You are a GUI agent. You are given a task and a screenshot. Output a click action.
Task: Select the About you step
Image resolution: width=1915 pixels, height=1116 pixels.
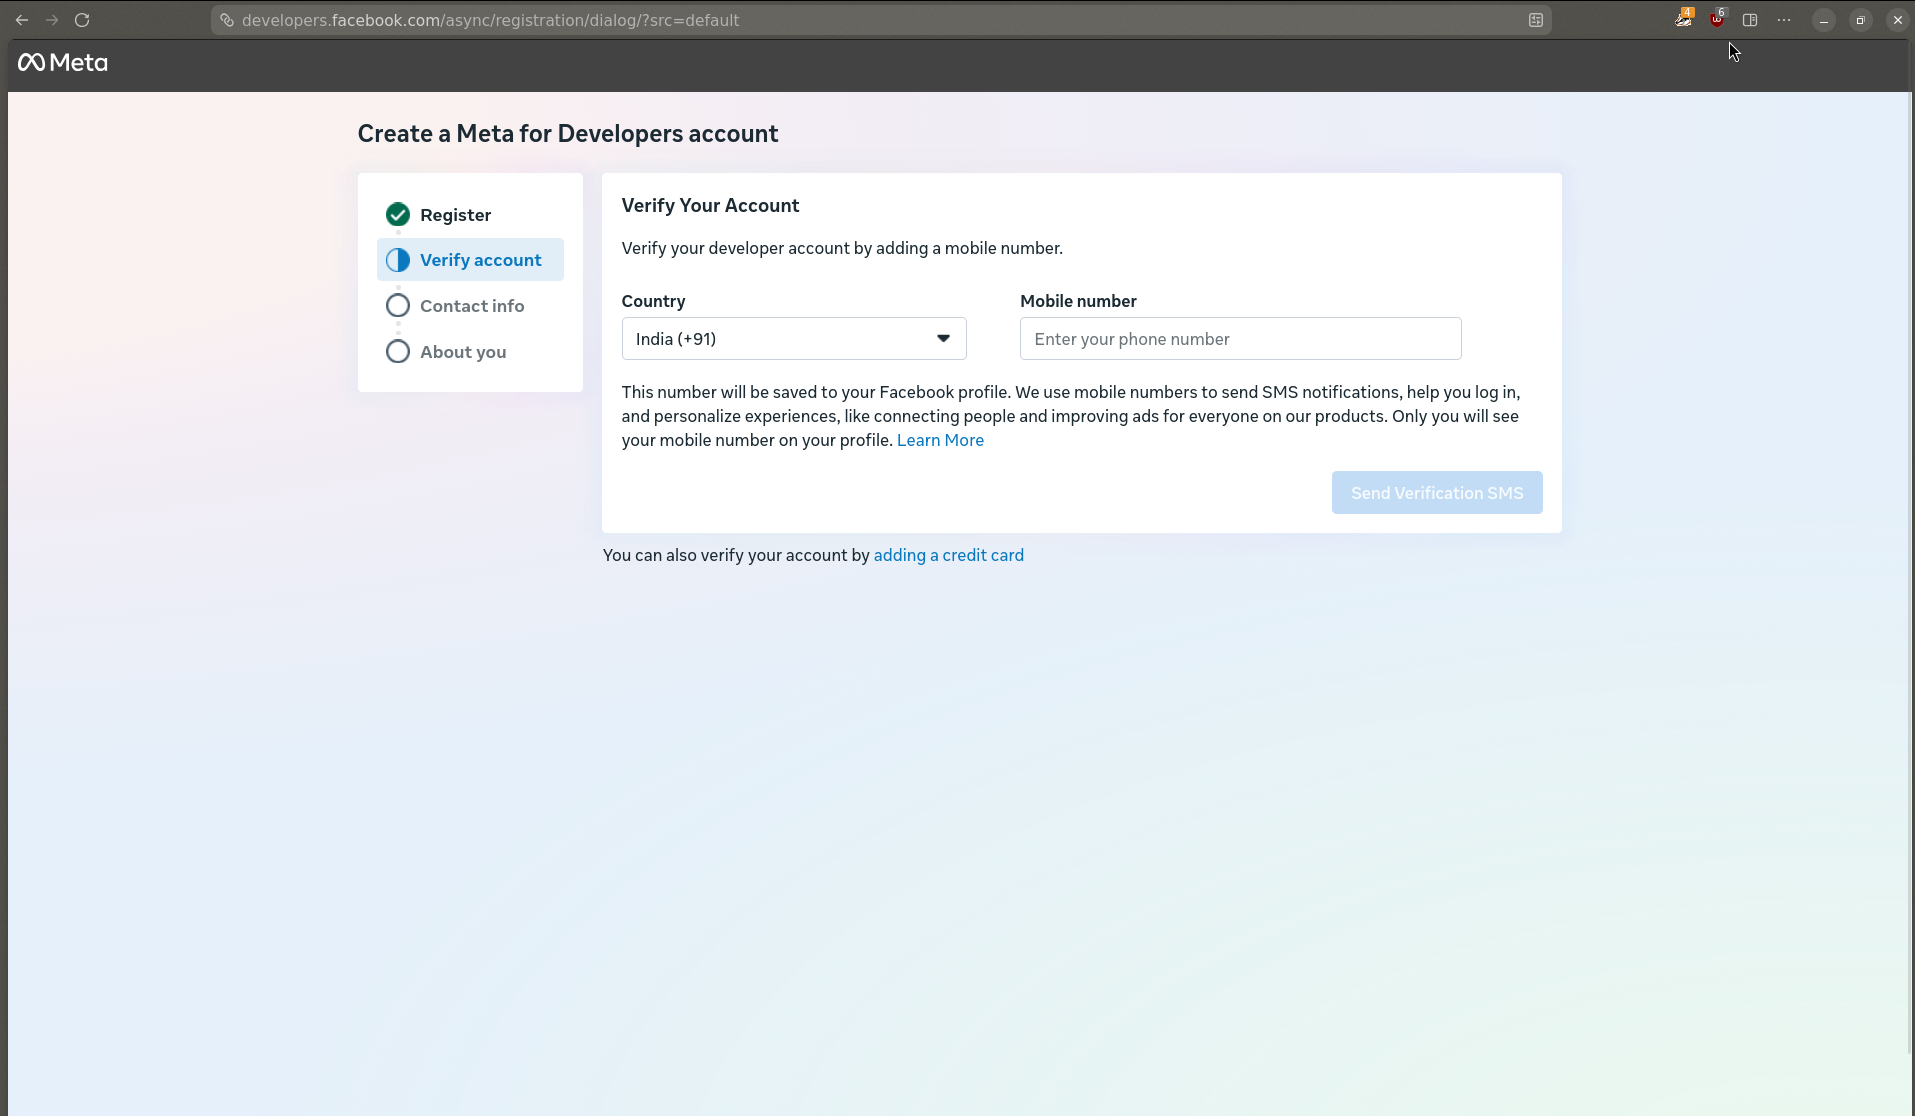[x=470, y=351]
